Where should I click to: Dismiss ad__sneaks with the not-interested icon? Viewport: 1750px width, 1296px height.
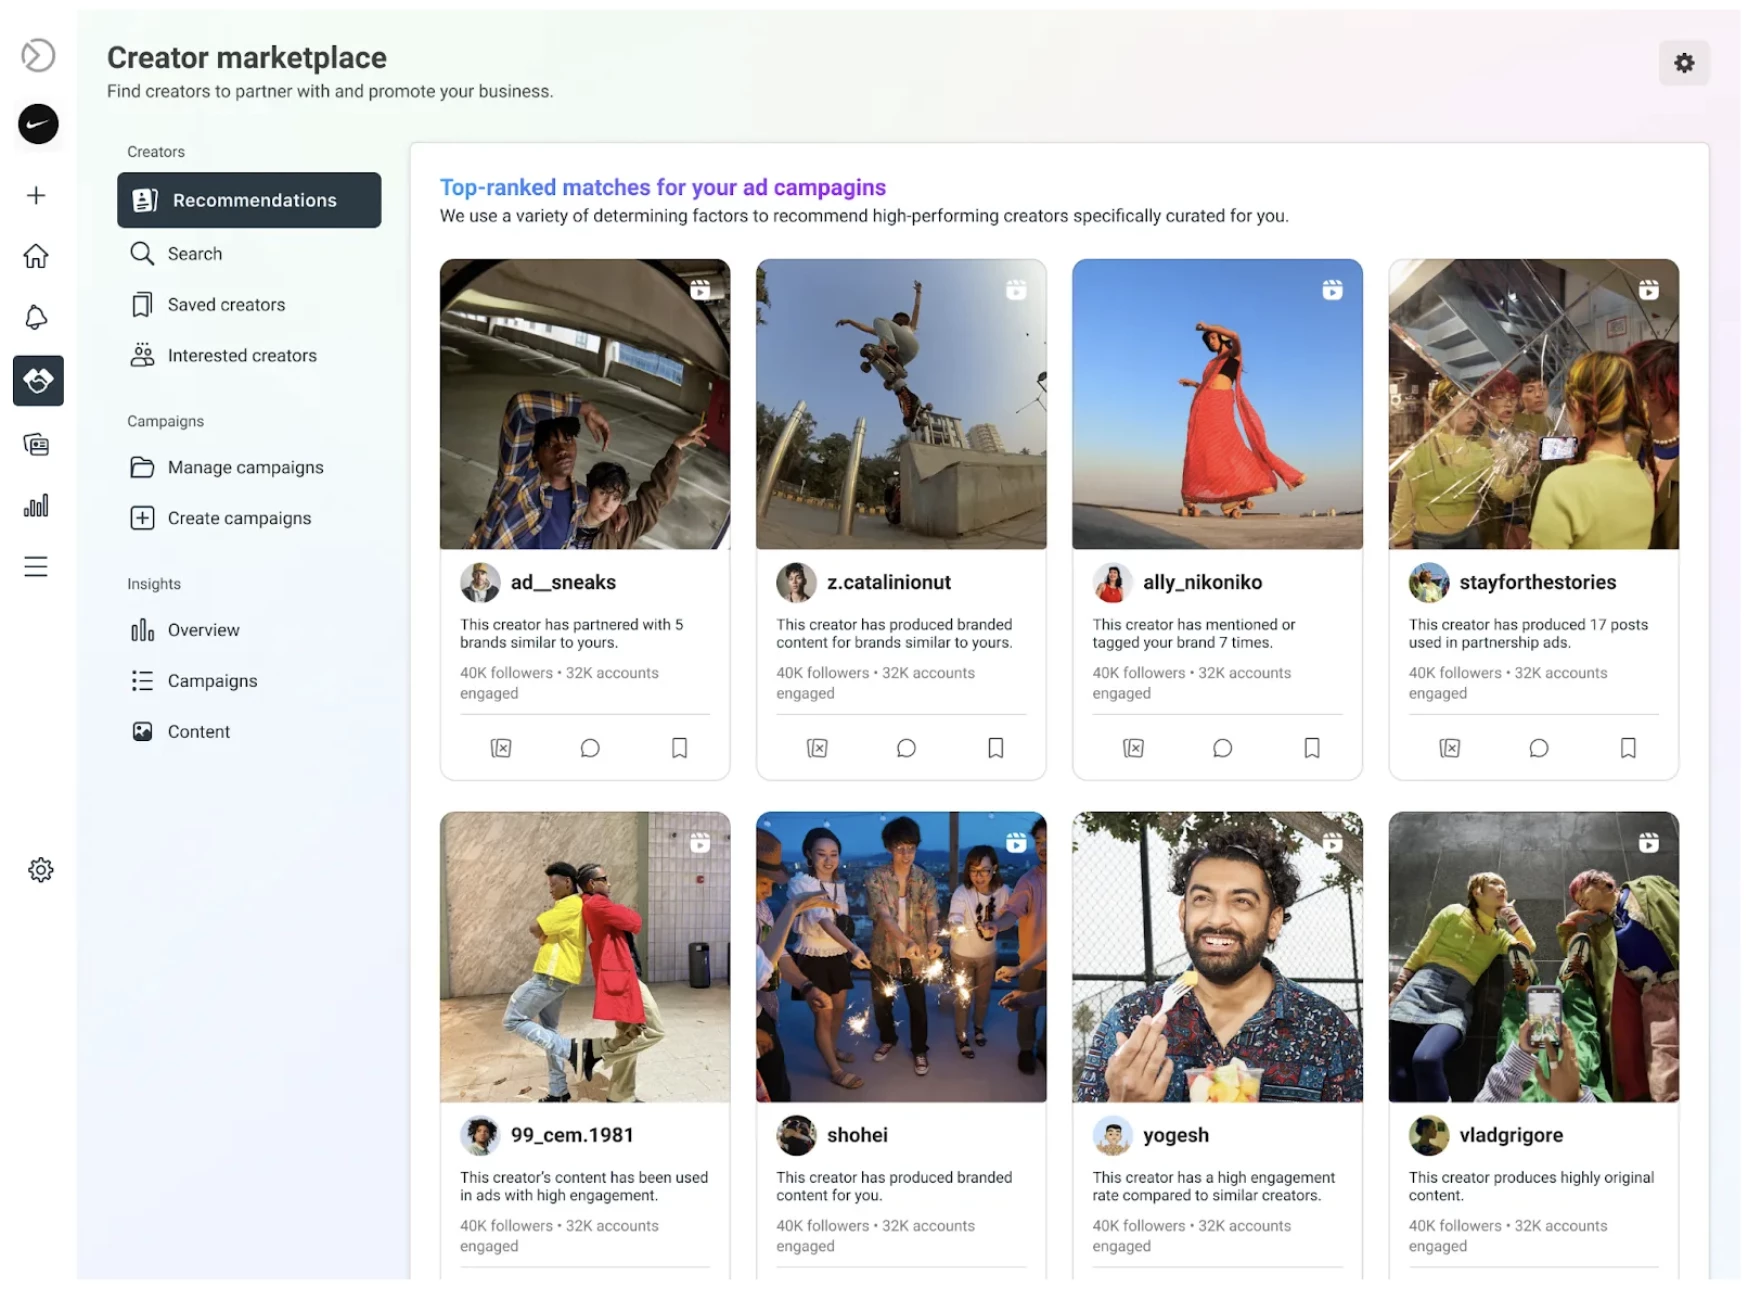click(x=501, y=748)
